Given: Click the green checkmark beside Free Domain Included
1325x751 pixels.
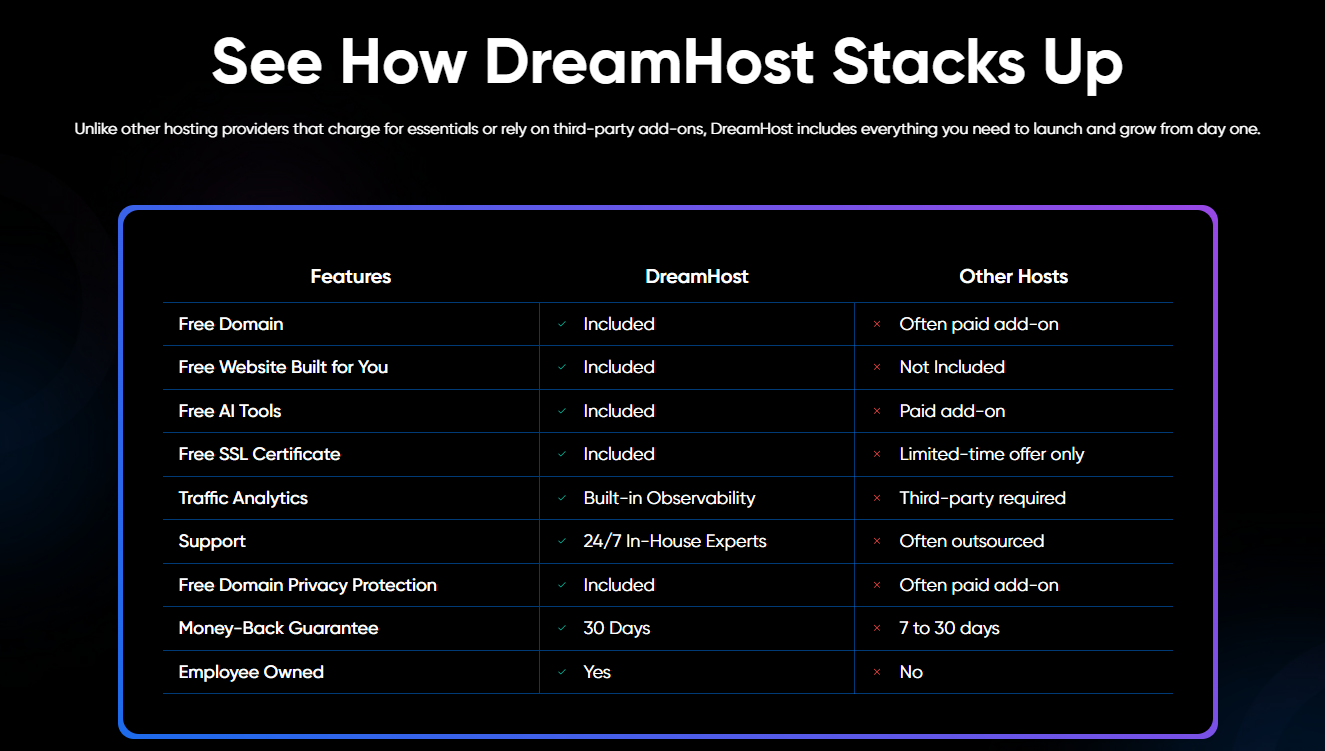Looking at the screenshot, I should tap(563, 324).
